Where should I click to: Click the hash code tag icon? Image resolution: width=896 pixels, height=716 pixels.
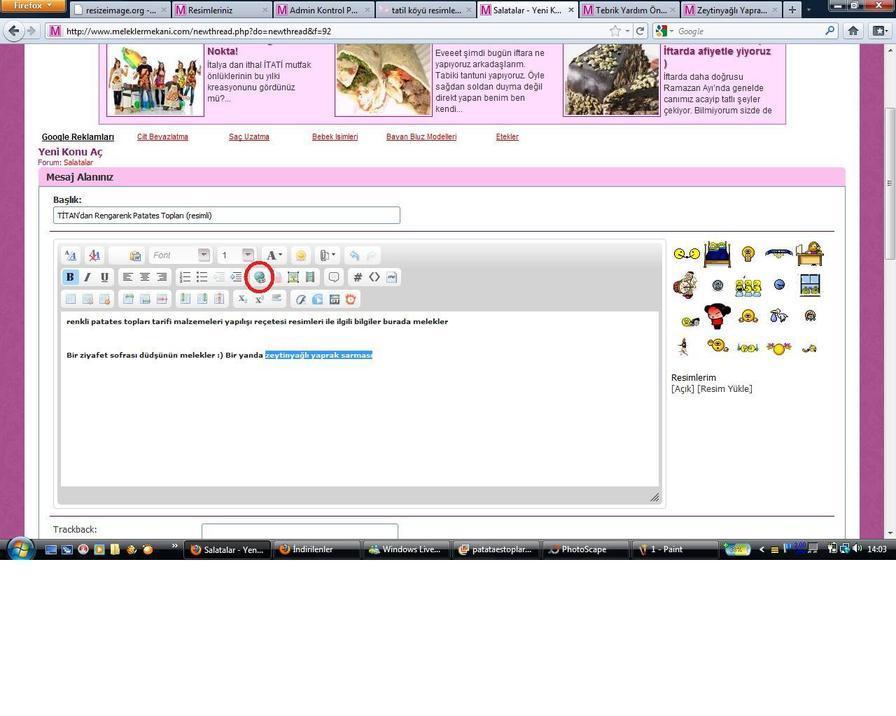coord(357,277)
